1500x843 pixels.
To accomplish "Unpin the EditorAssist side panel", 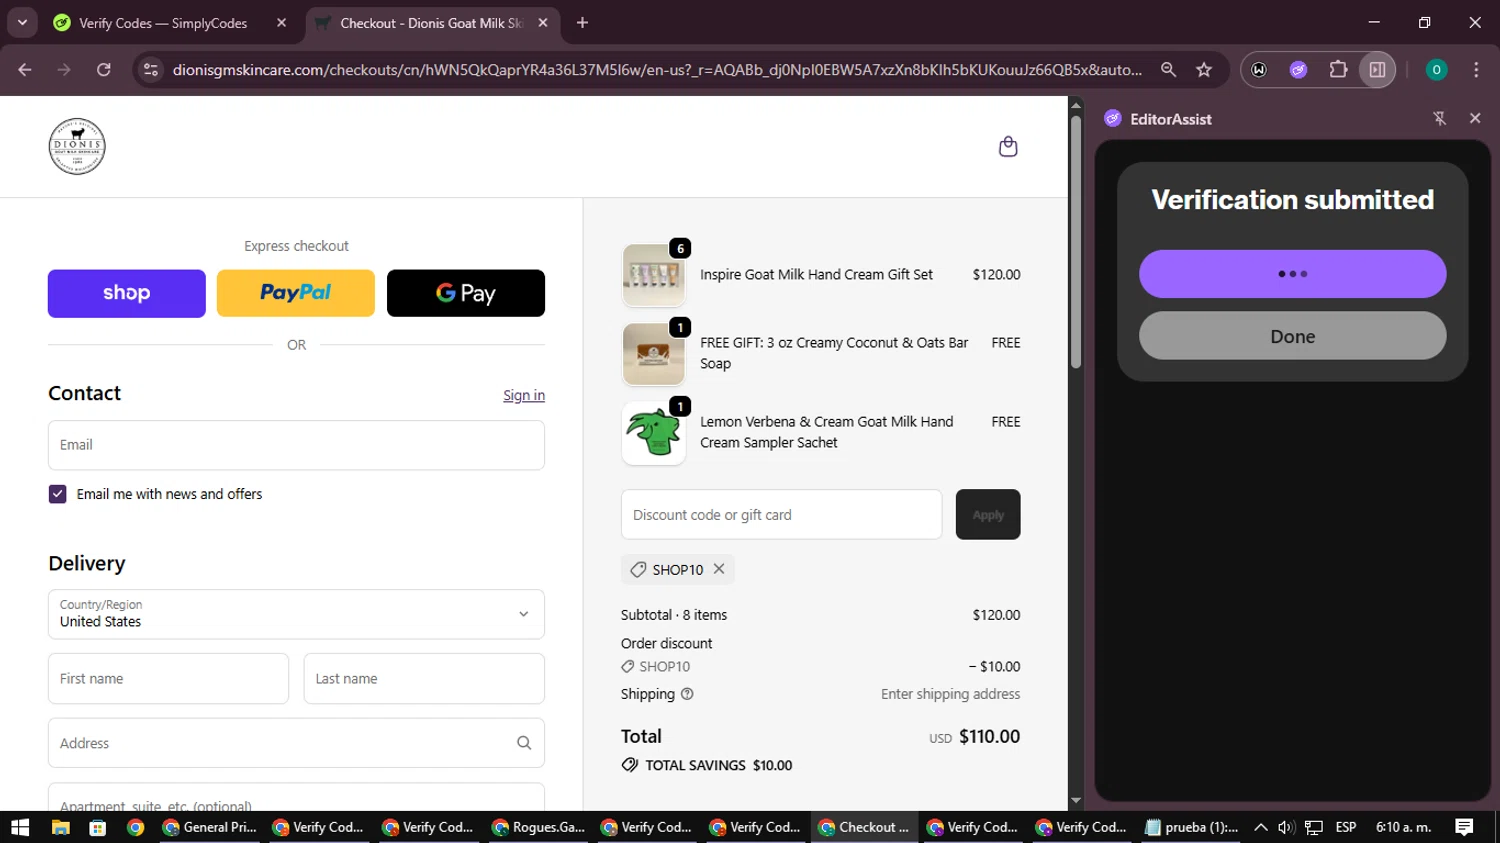I will [x=1440, y=118].
